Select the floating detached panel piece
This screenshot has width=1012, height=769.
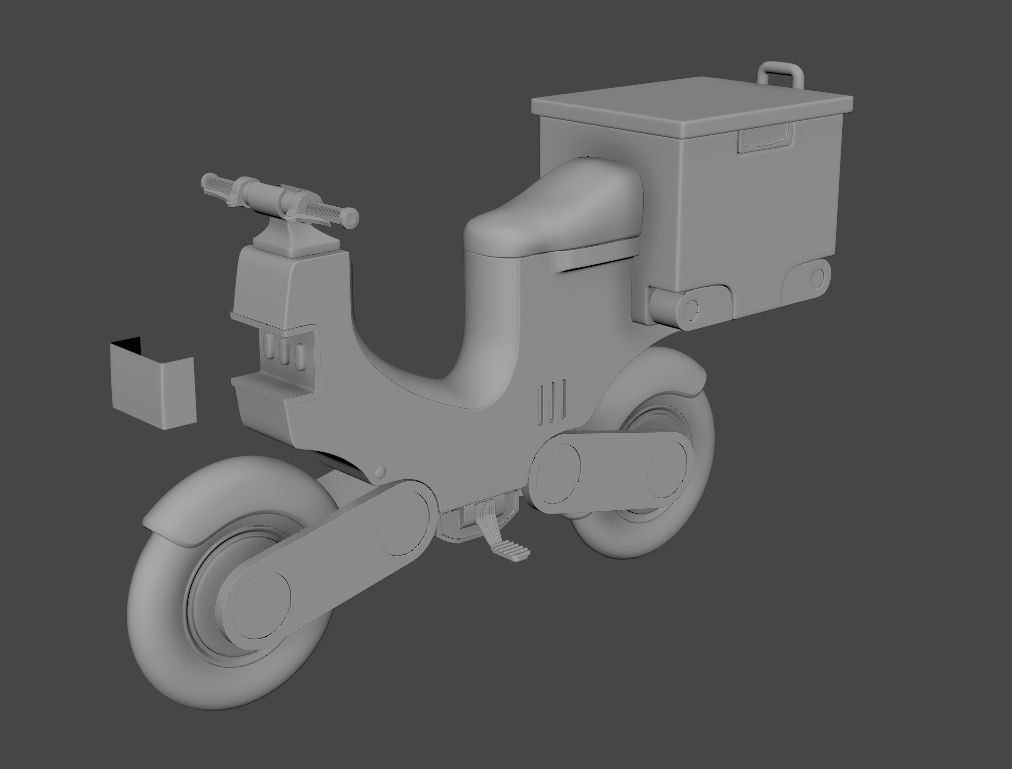(x=153, y=383)
